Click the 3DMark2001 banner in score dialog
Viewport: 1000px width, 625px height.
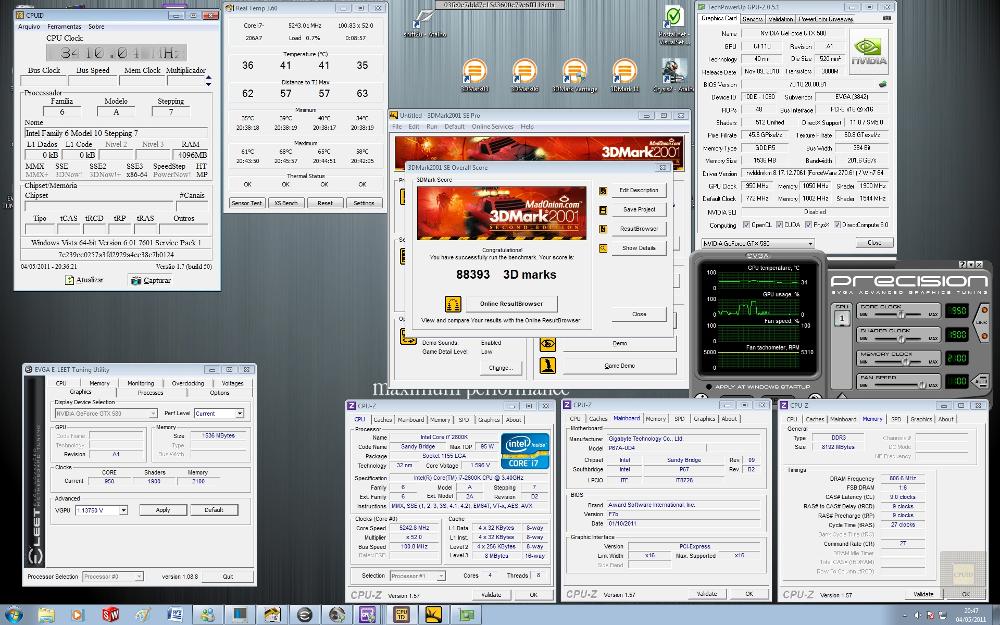point(501,213)
